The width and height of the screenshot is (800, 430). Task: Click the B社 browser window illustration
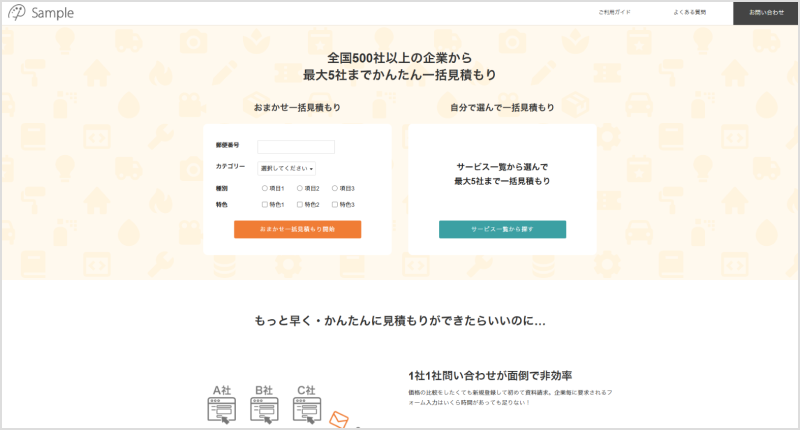pyautogui.click(x=264, y=411)
